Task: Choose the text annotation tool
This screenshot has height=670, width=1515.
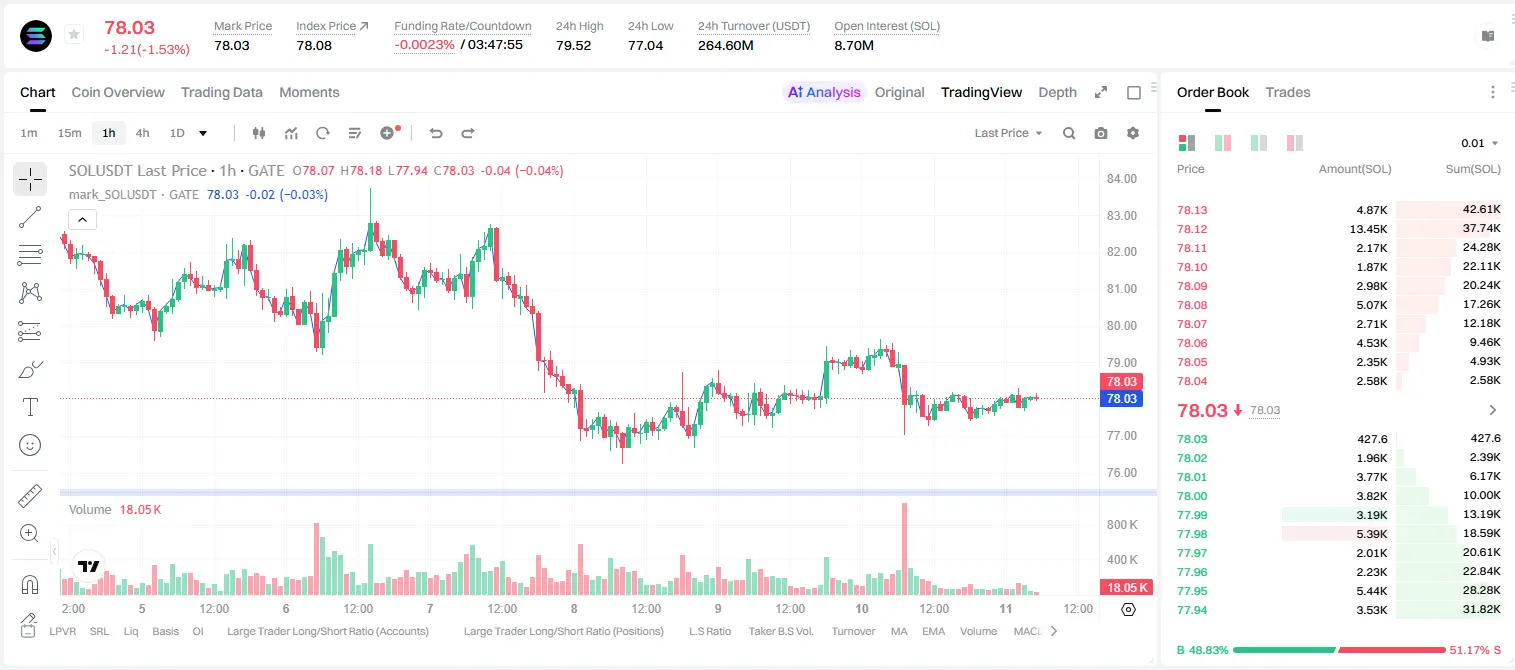Action: 30,407
